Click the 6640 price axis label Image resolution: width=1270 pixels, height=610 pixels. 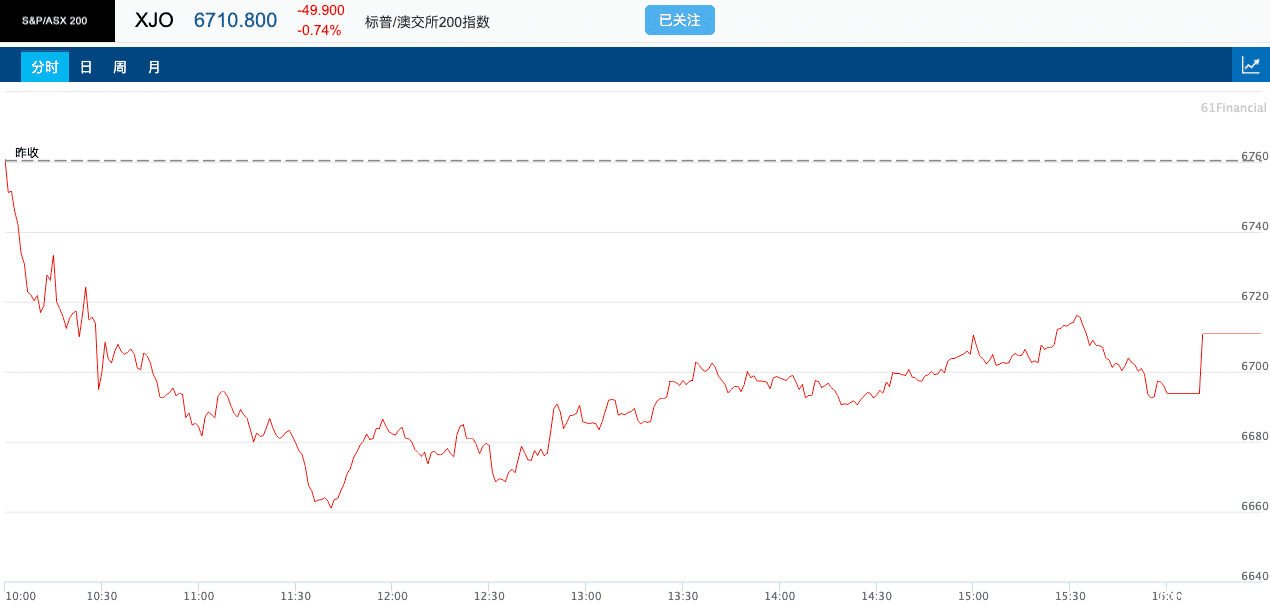[1254, 576]
